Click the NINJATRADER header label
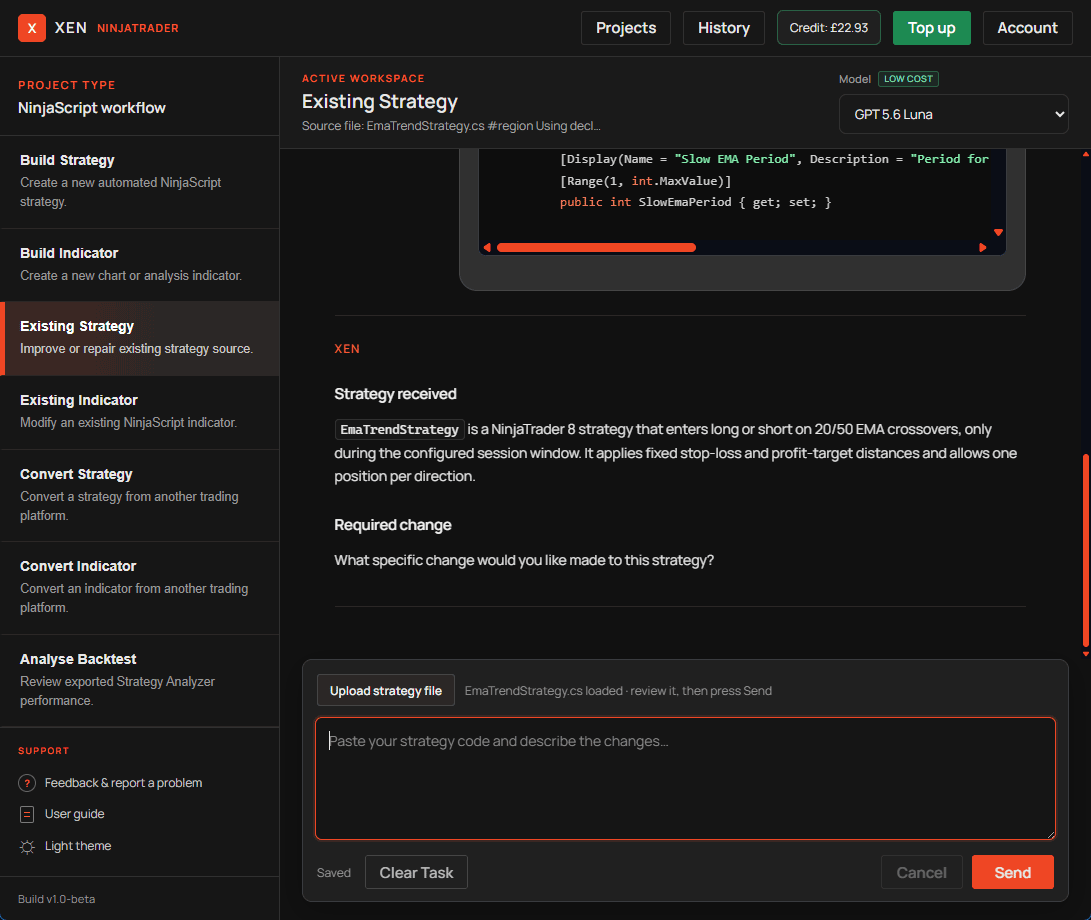This screenshot has height=920, width=1091. pyautogui.click(x=138, y=28)
